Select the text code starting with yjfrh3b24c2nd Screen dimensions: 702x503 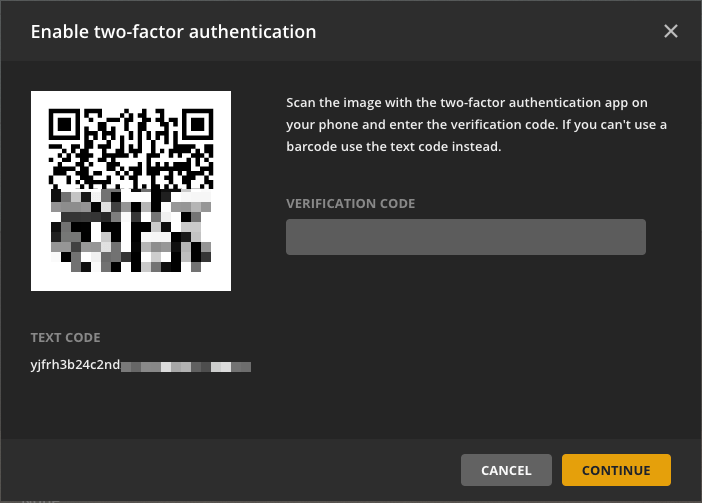[141, 365]
